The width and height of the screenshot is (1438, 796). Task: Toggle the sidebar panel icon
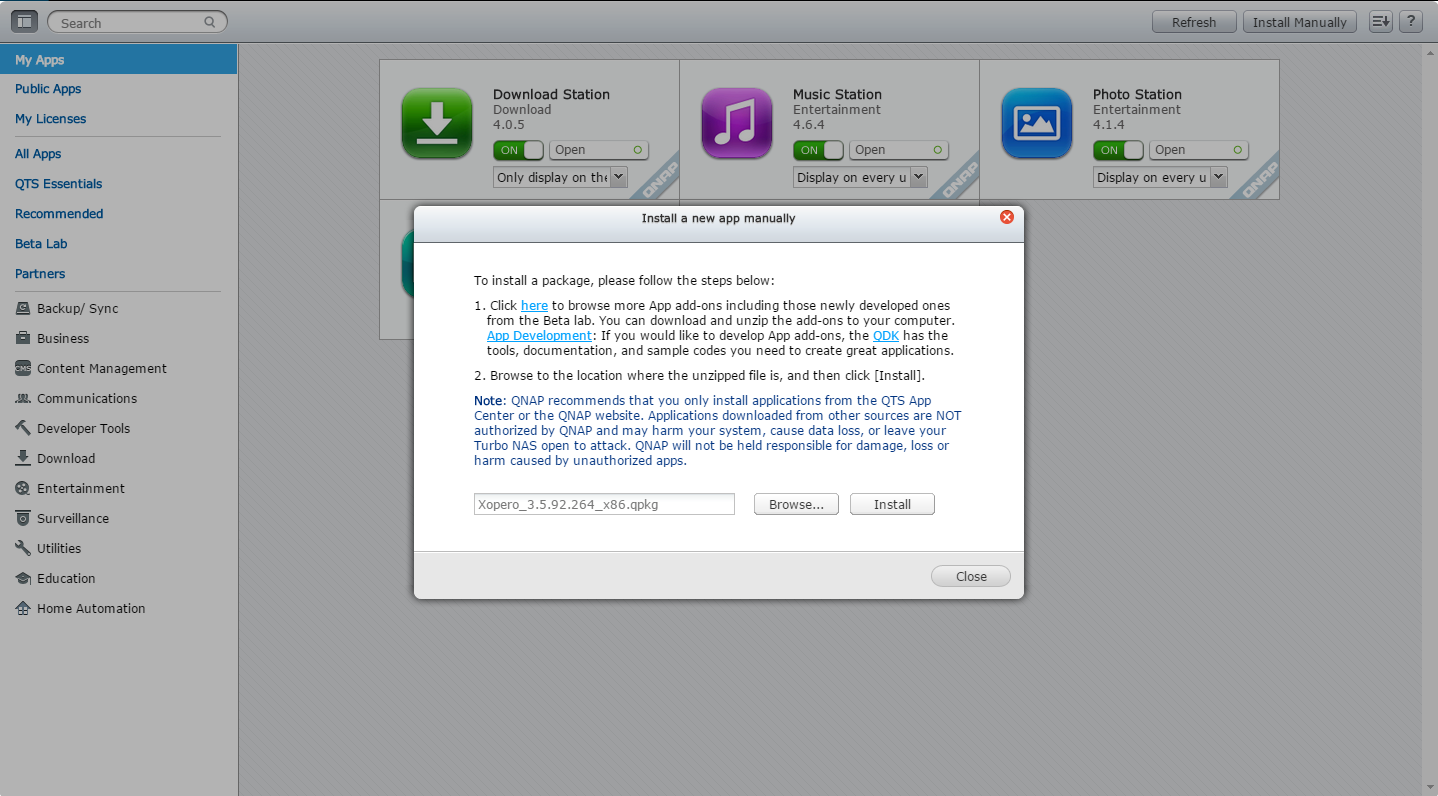pos(25,21)
